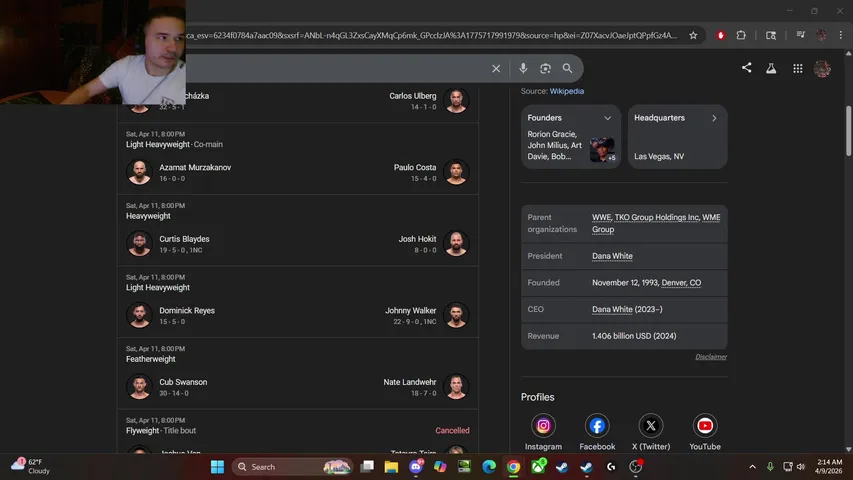Open the CEO Dana White link
Viewport: 853px width, 480px height.
click(612, 309)
